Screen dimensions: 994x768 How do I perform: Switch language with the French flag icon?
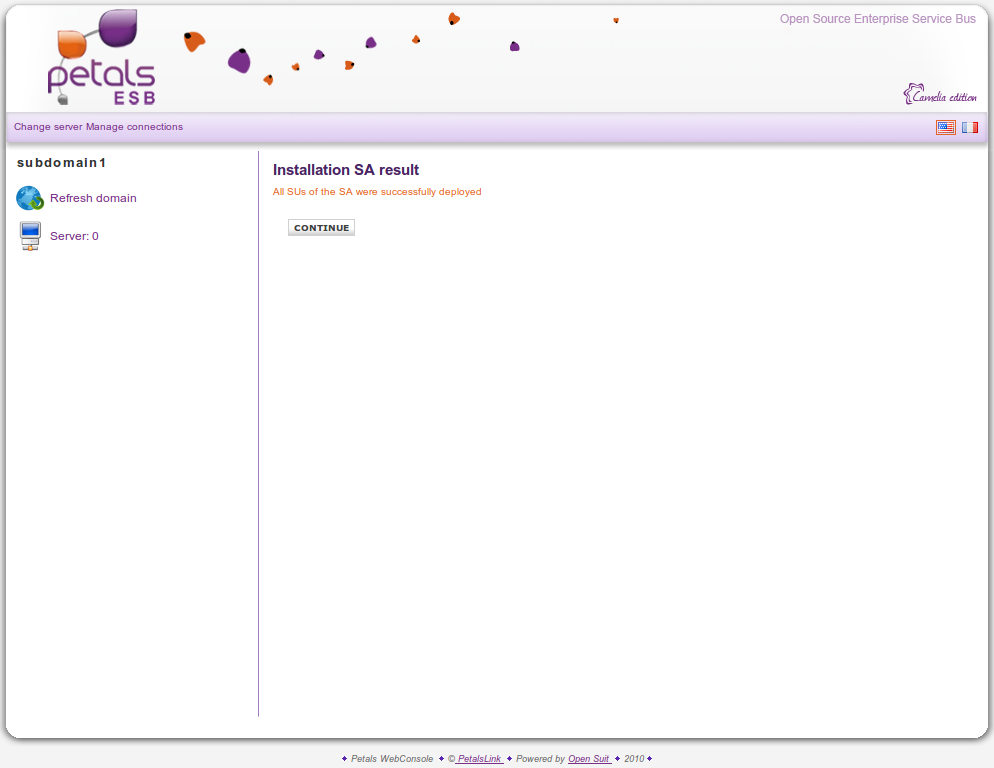tap(970, 127)
